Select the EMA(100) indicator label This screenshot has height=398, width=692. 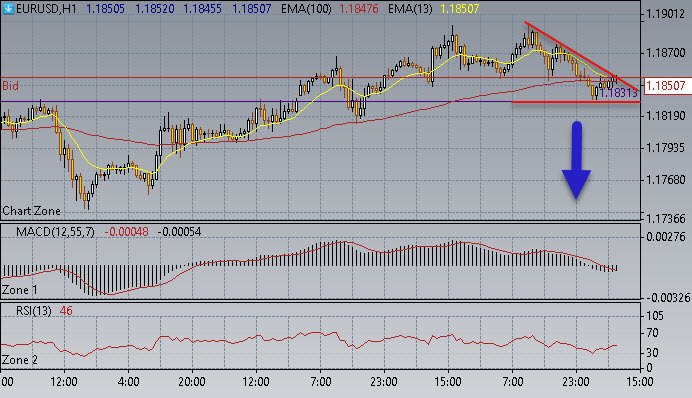[x=306, y=8]
